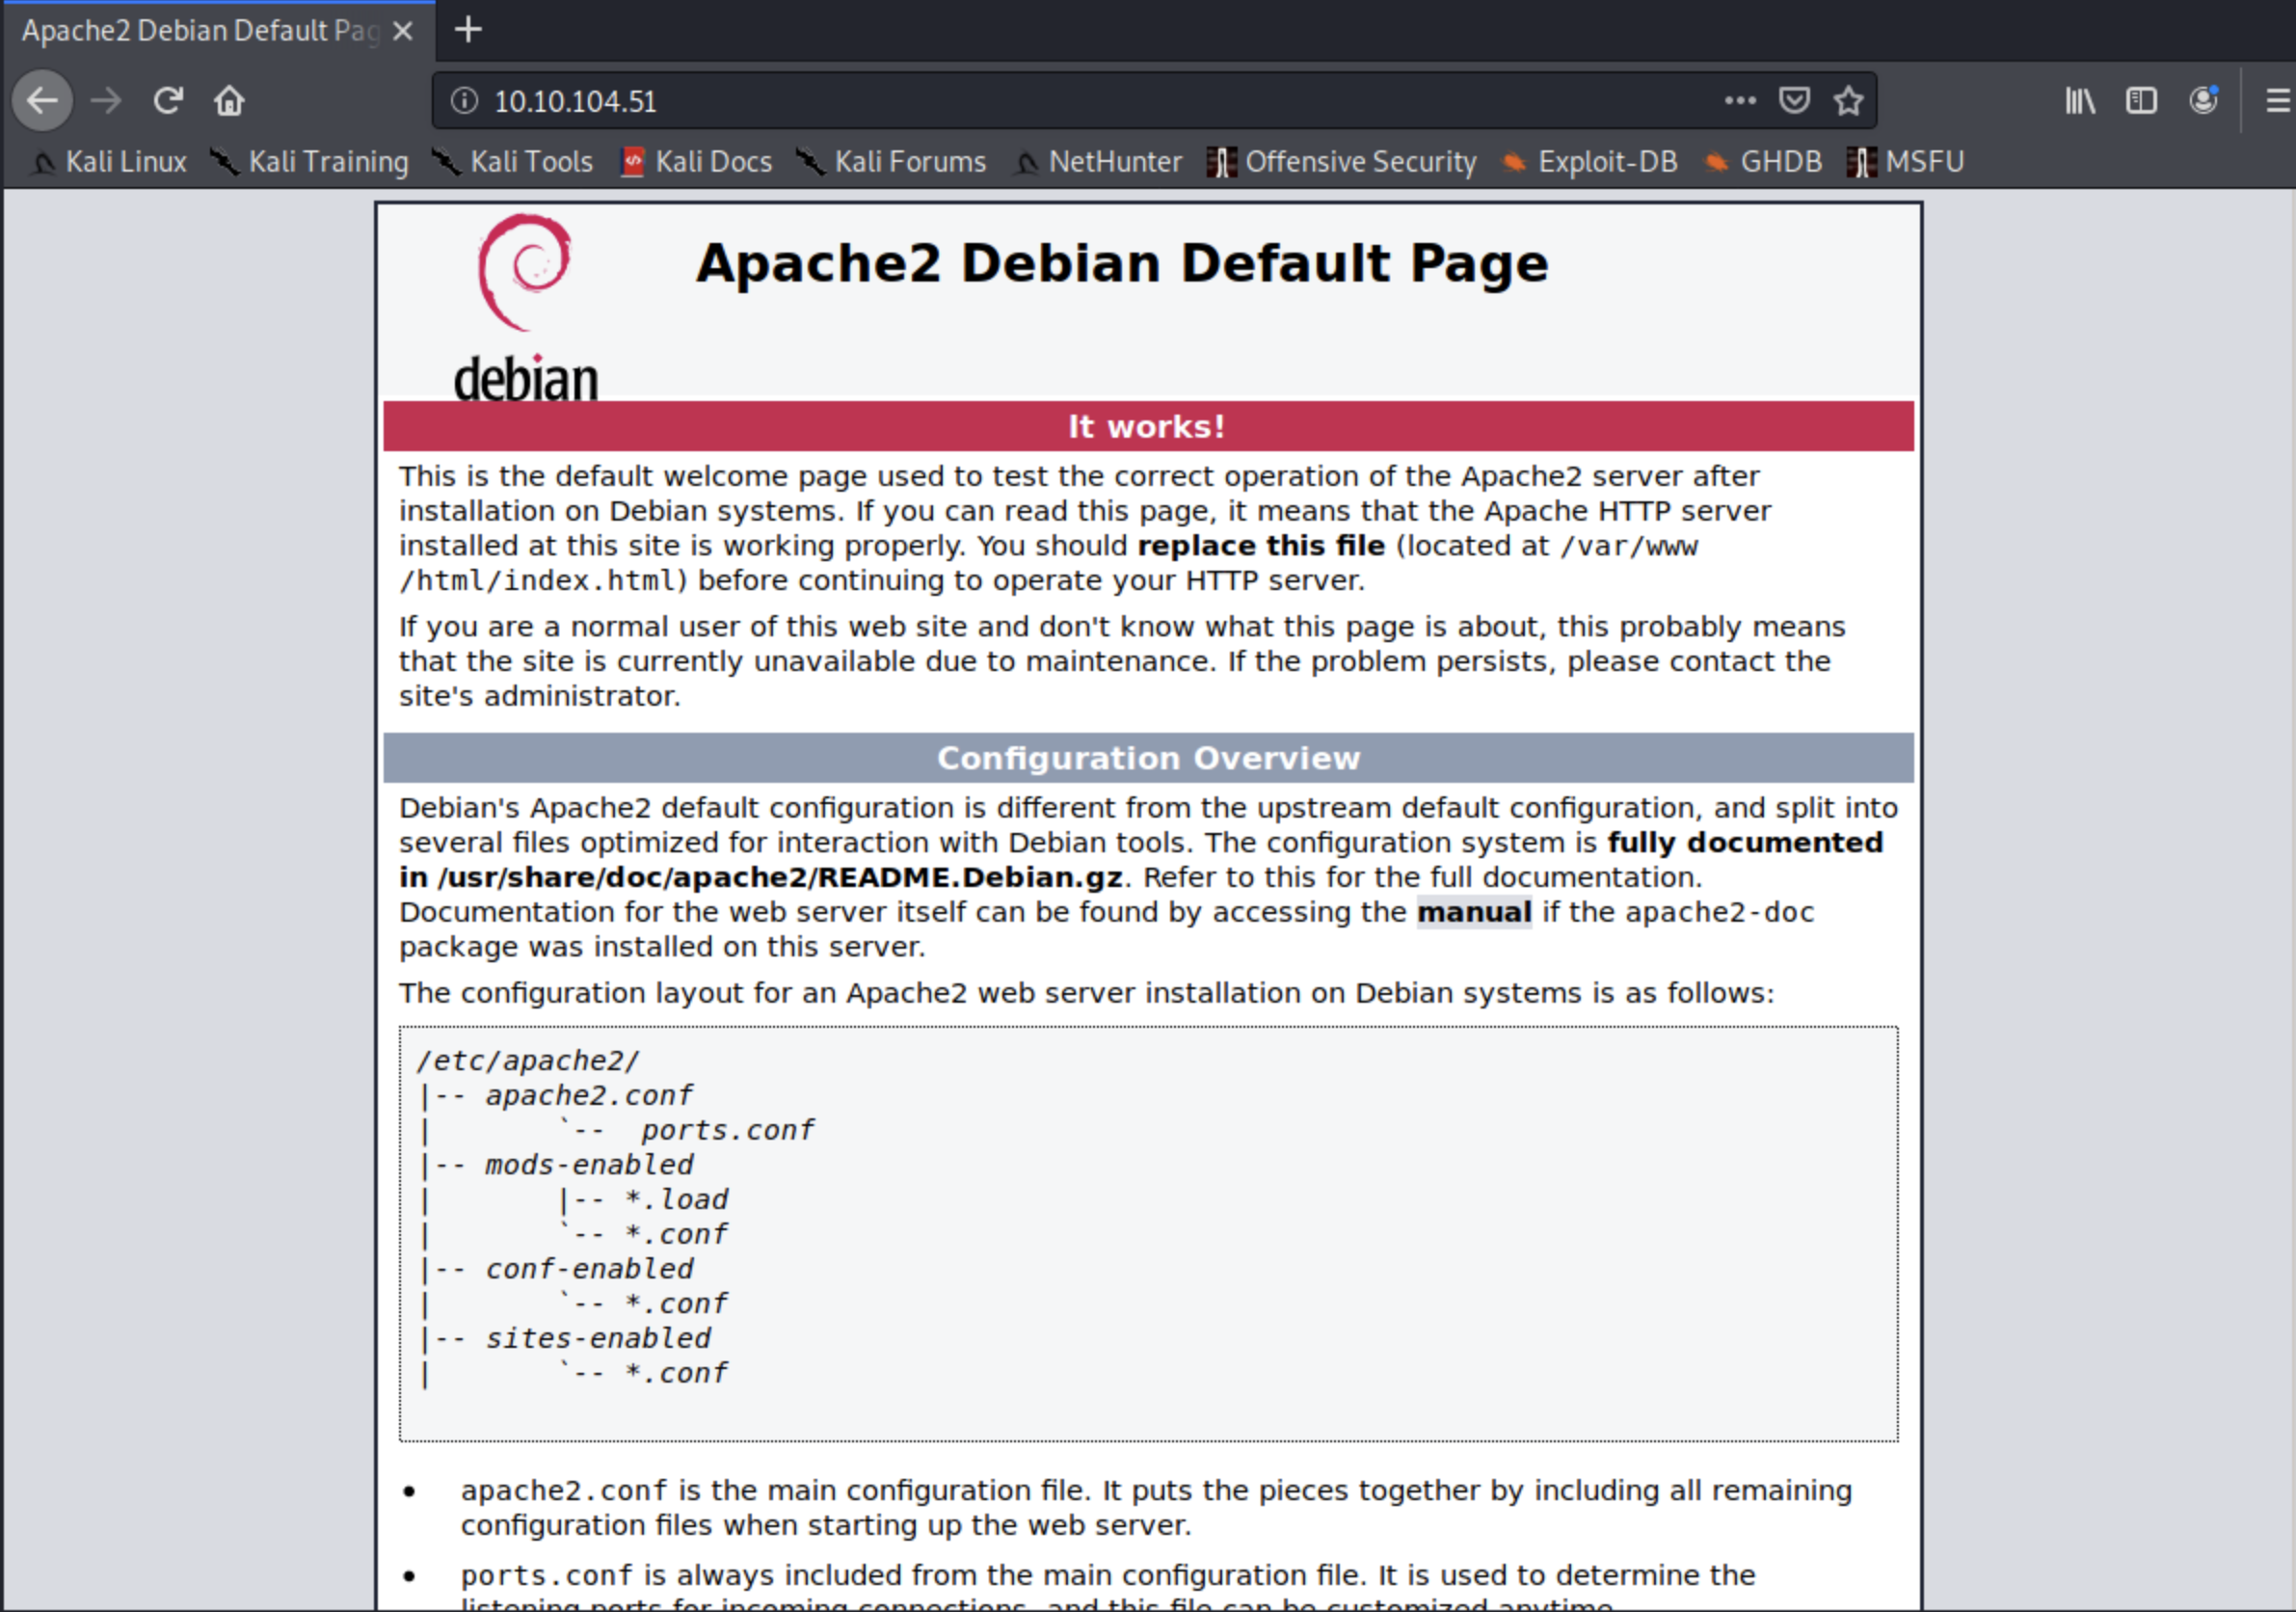2296x1612 pixels.
Task: Open Firefox account profile icon
Action: click(x=2203, y=101)
